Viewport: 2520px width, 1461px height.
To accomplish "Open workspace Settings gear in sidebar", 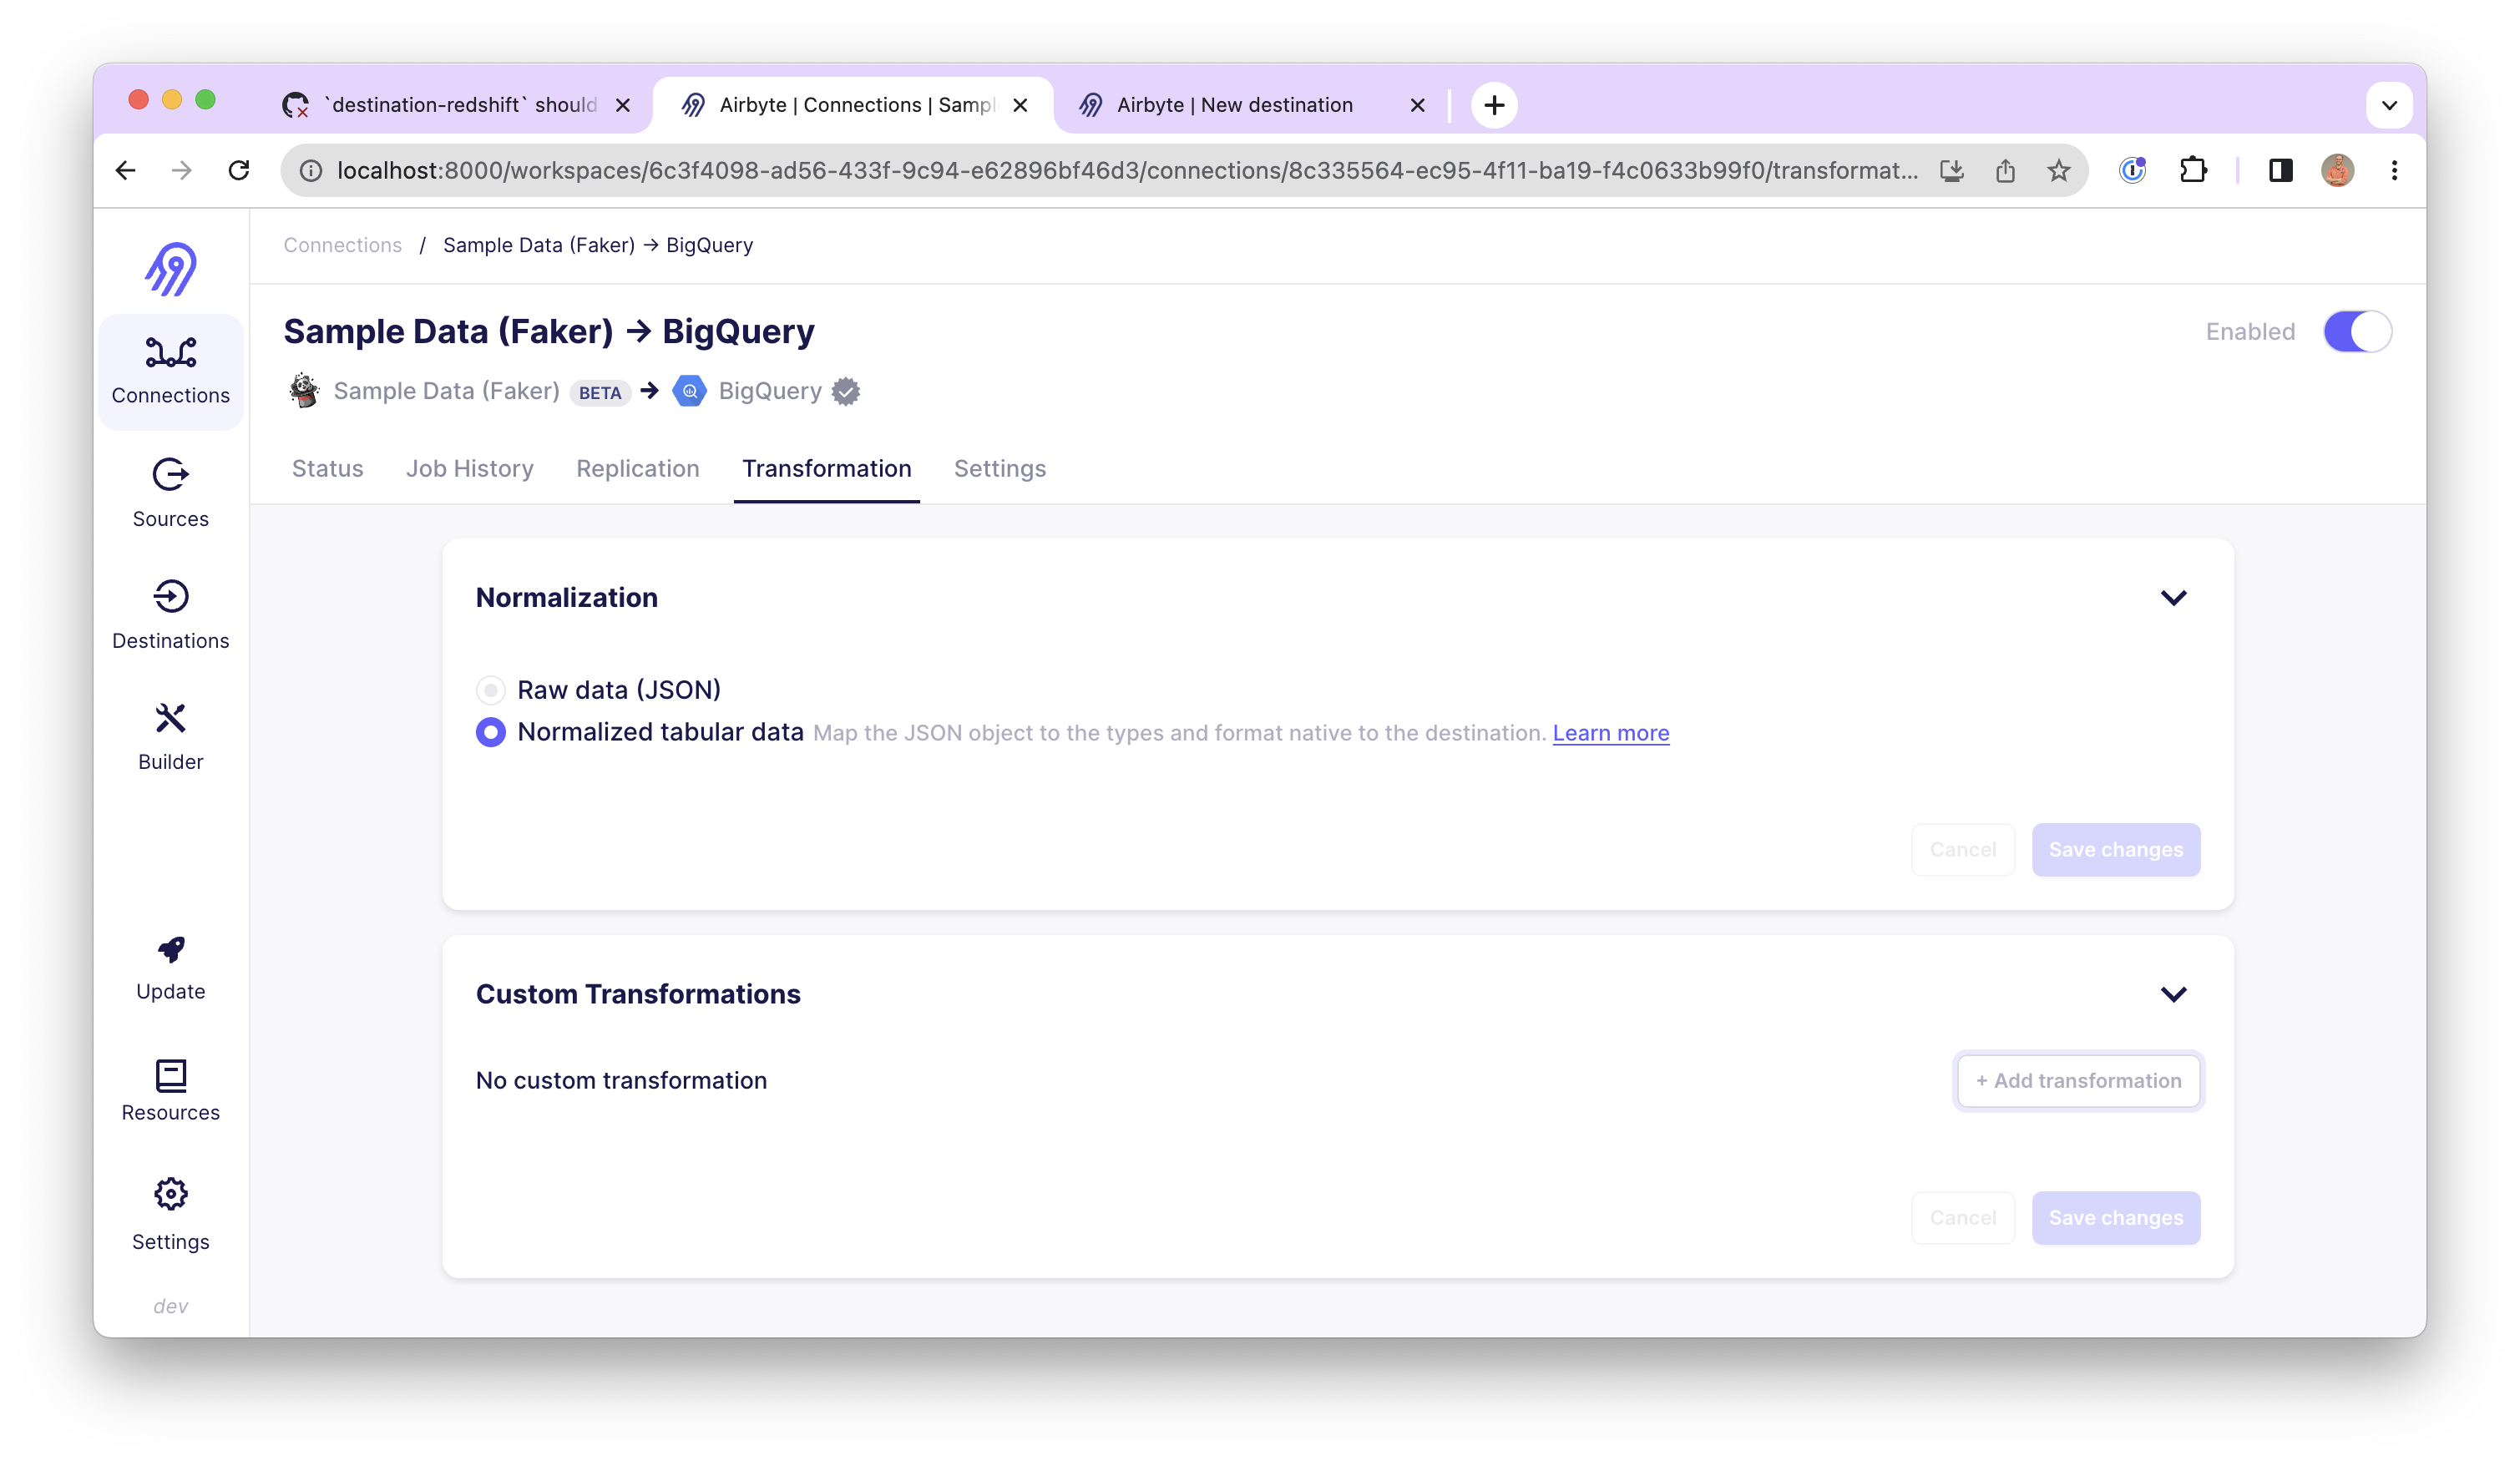I will point(170,1213).
